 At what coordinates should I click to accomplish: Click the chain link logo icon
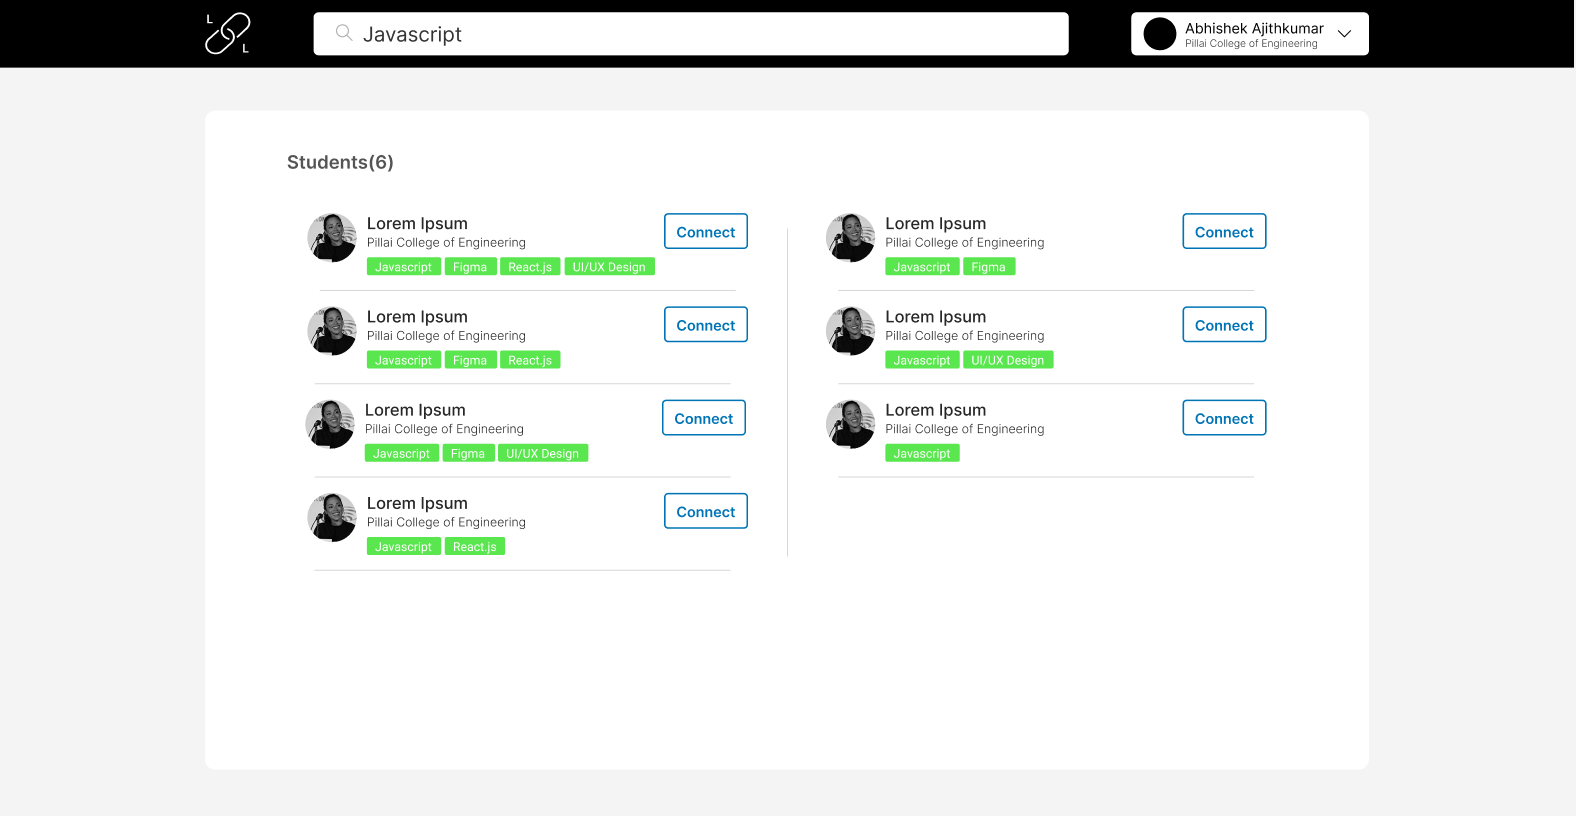228,33
